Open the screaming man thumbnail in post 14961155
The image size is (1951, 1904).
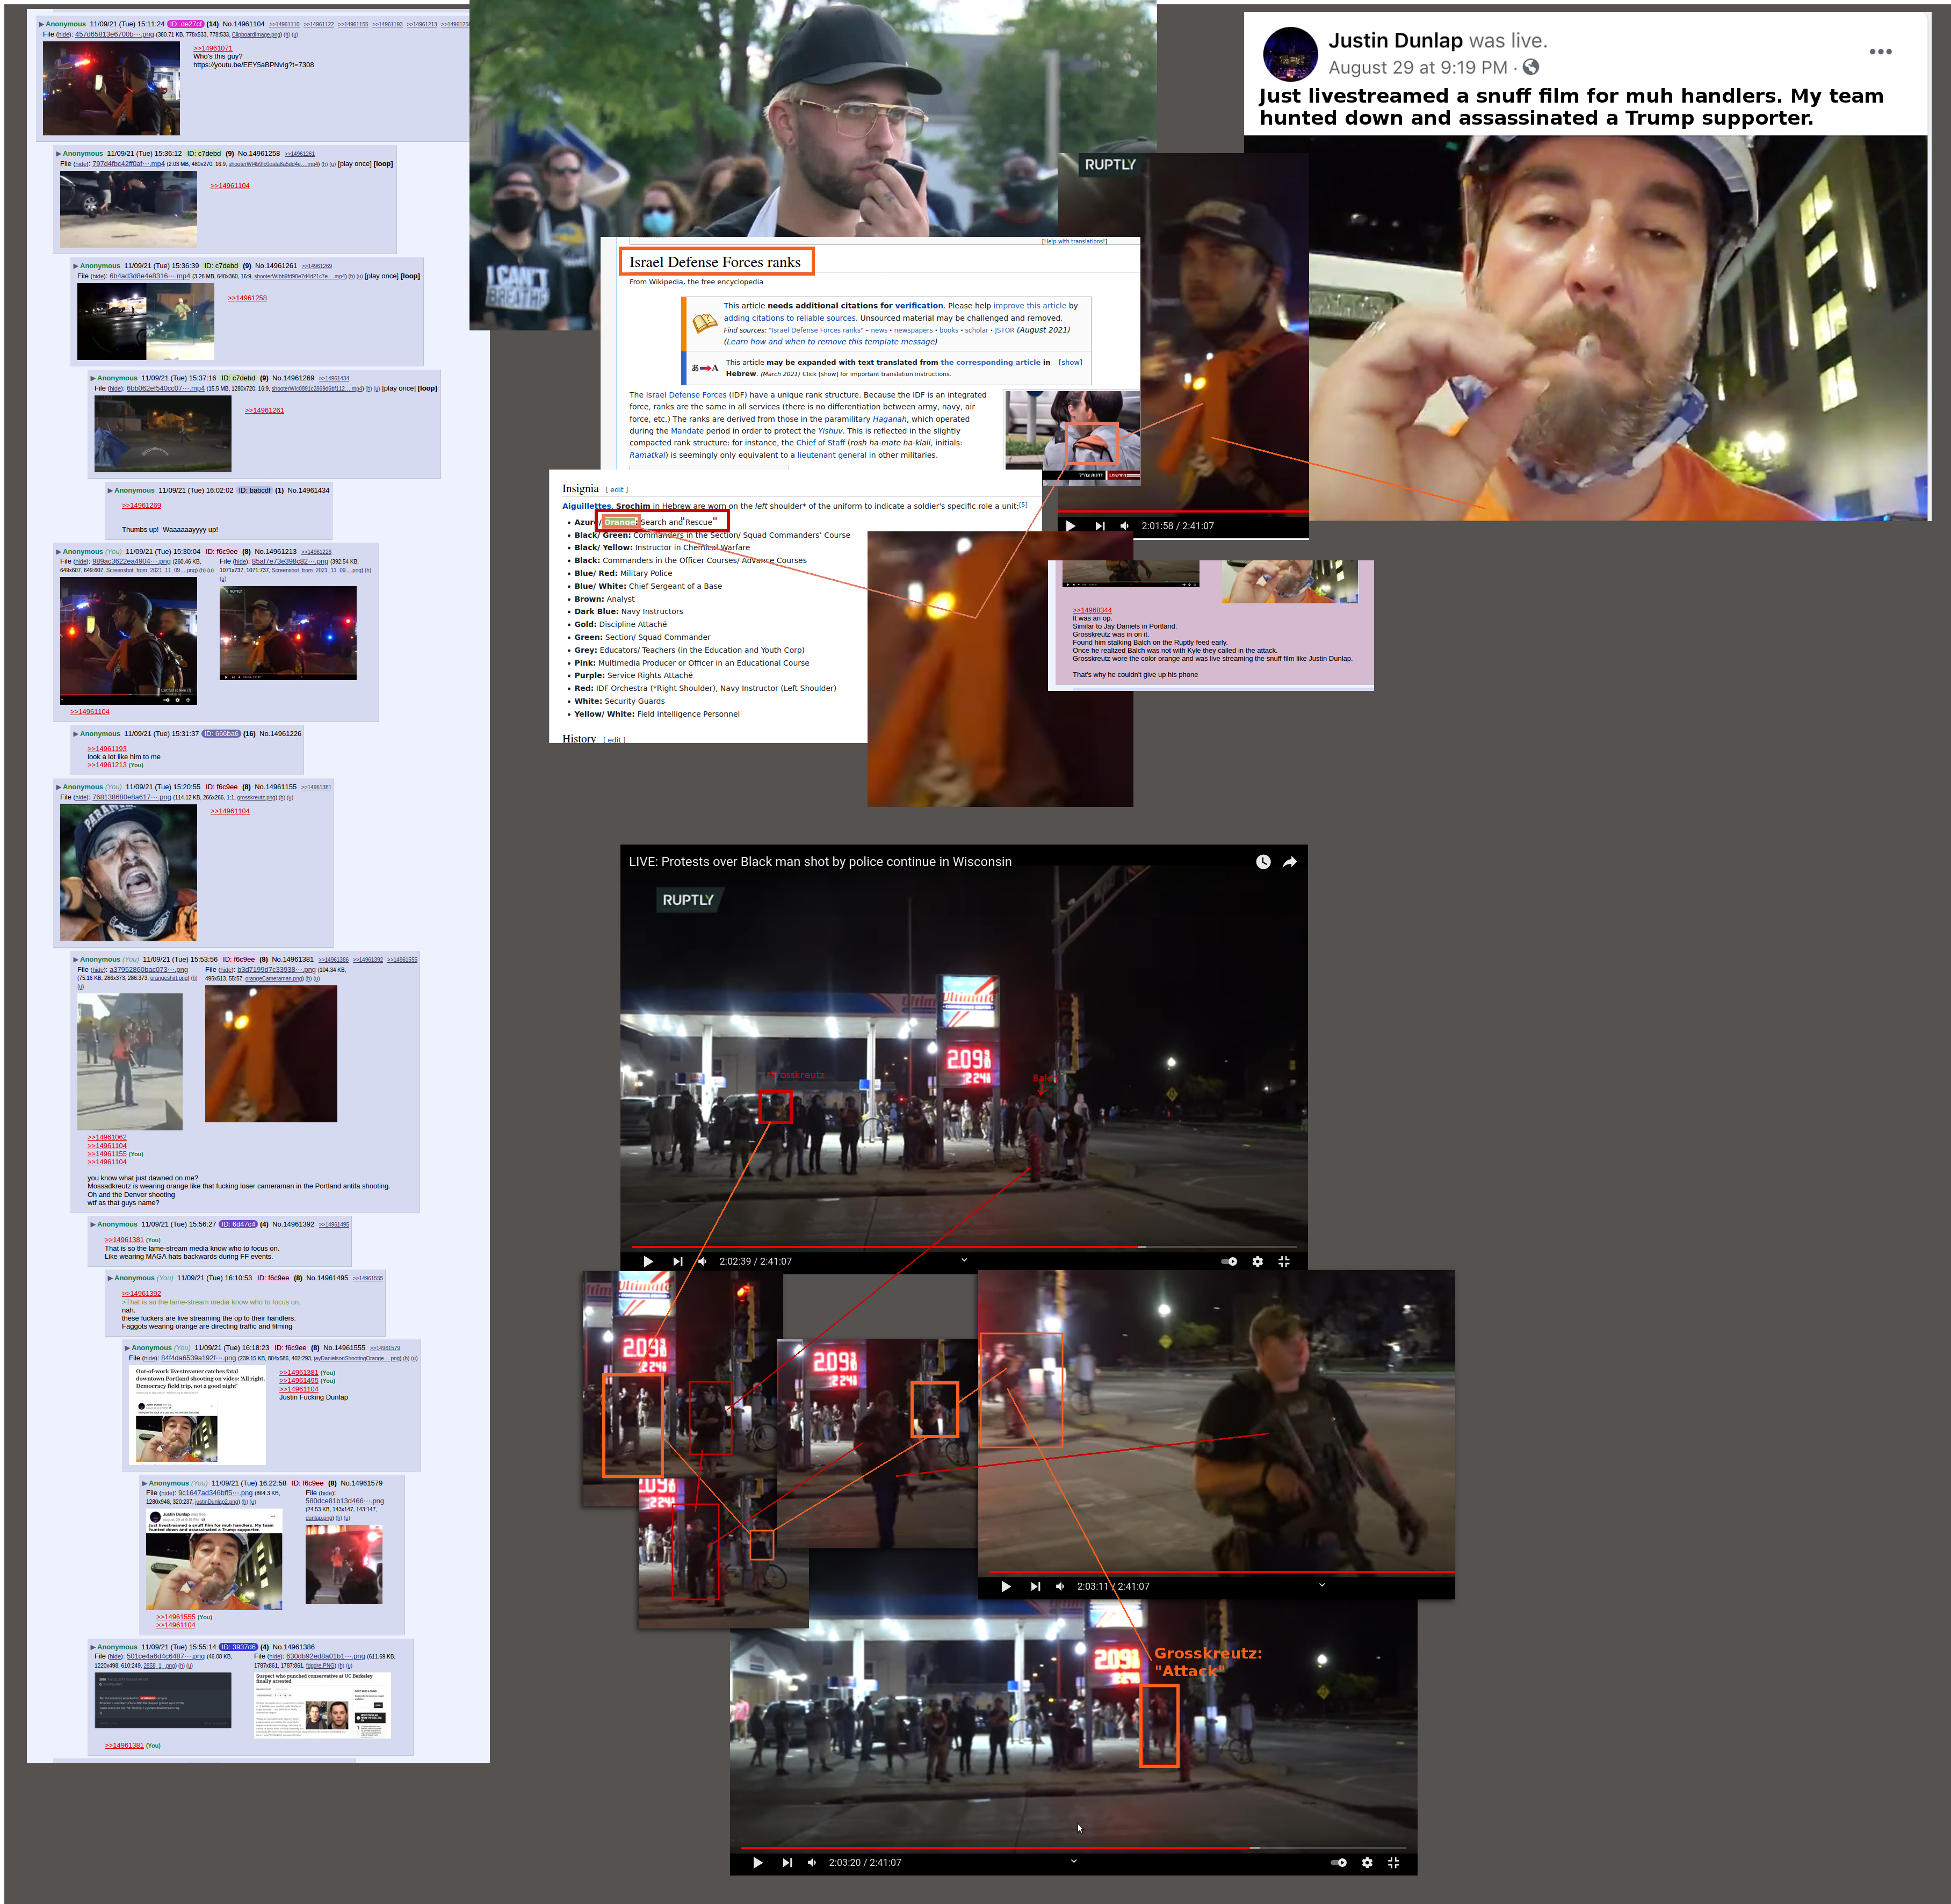[128, 872]
